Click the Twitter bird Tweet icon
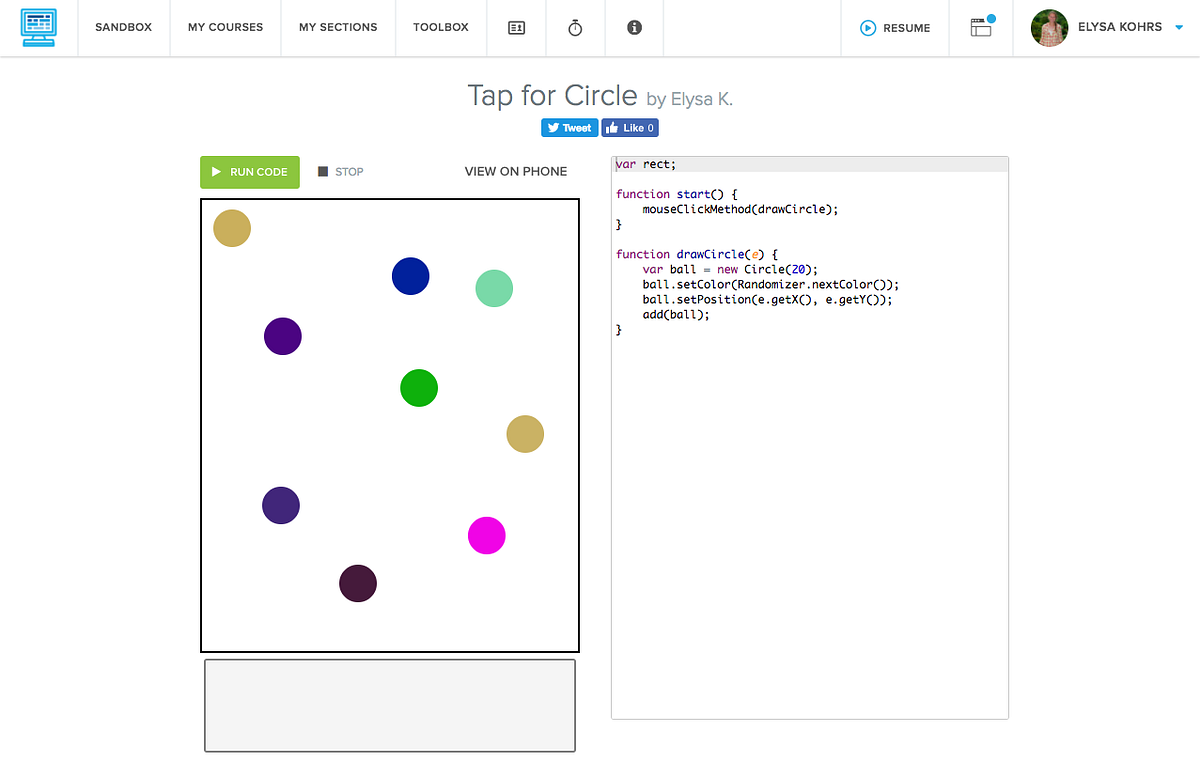Viewport: 1200px width, 776px height. tap(554, 127)
